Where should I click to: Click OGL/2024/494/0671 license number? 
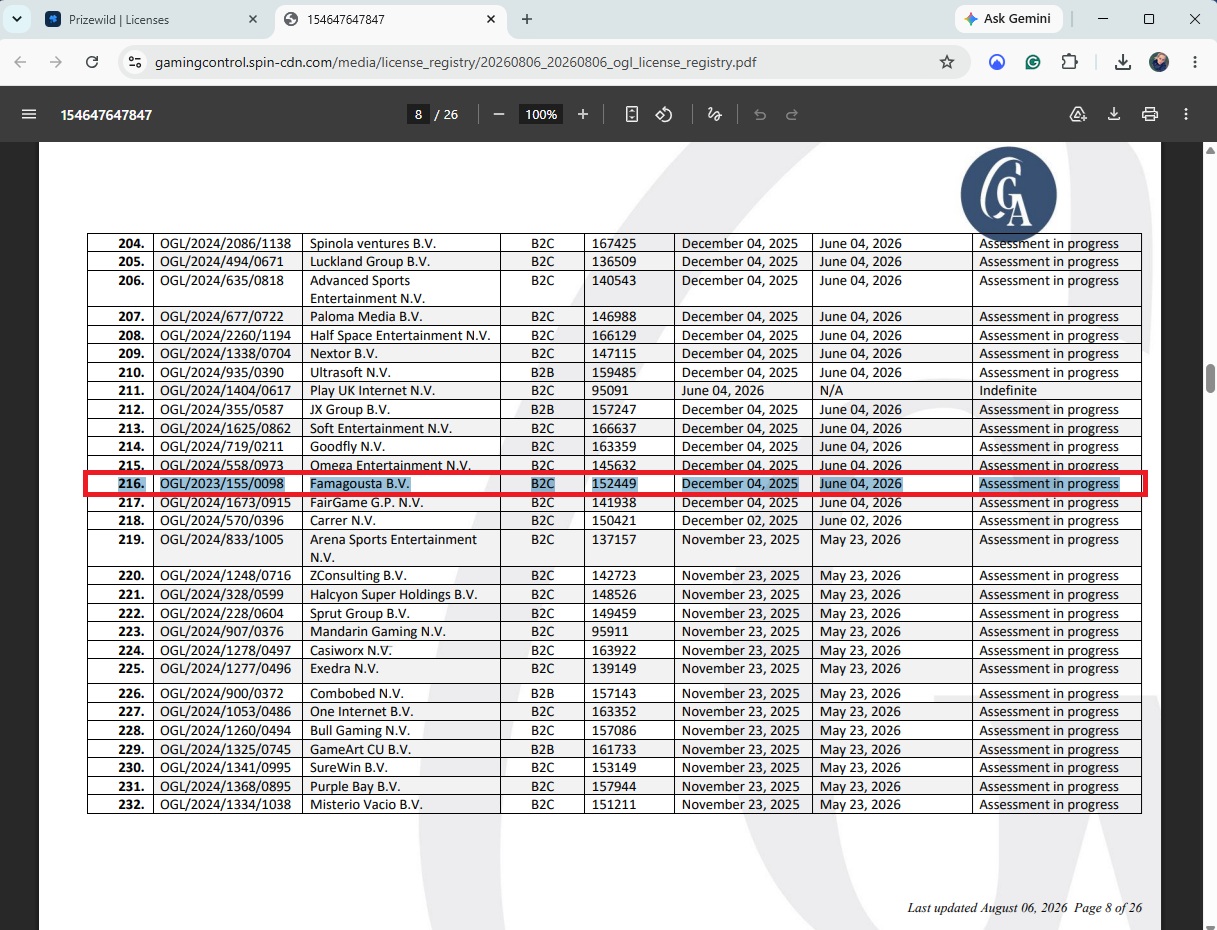[x=228, y=261]
